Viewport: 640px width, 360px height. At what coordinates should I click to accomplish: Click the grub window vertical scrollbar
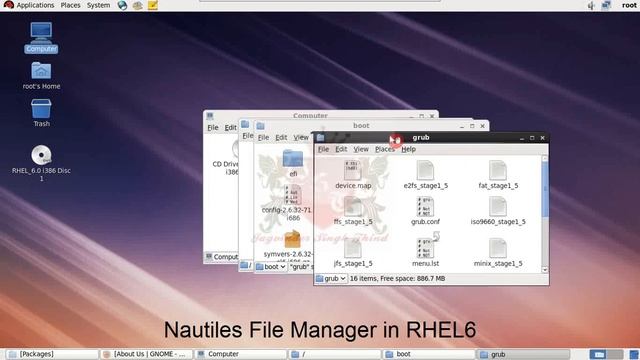544,189
